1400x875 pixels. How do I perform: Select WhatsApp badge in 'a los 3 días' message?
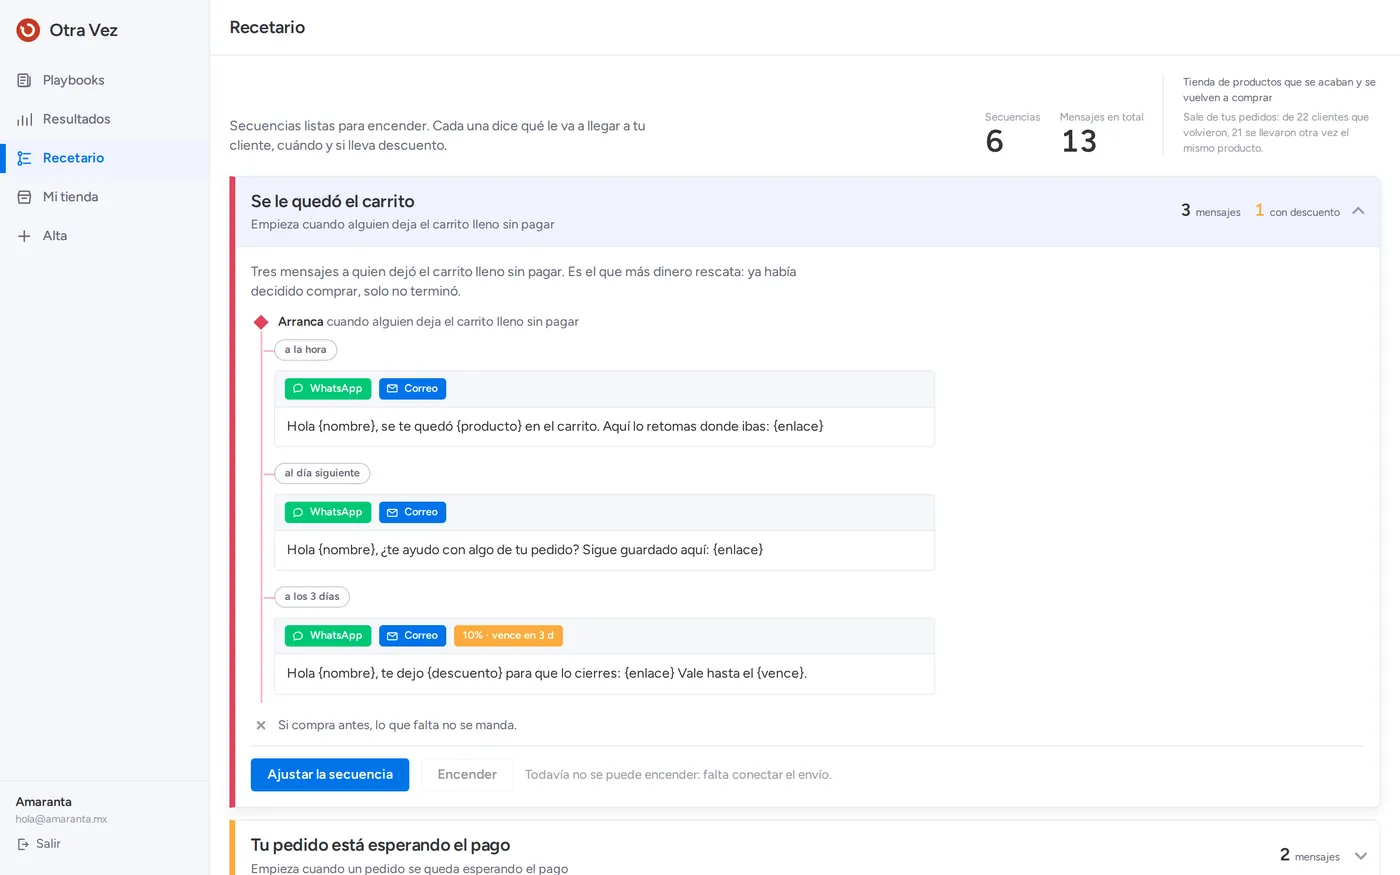point(328,636)
